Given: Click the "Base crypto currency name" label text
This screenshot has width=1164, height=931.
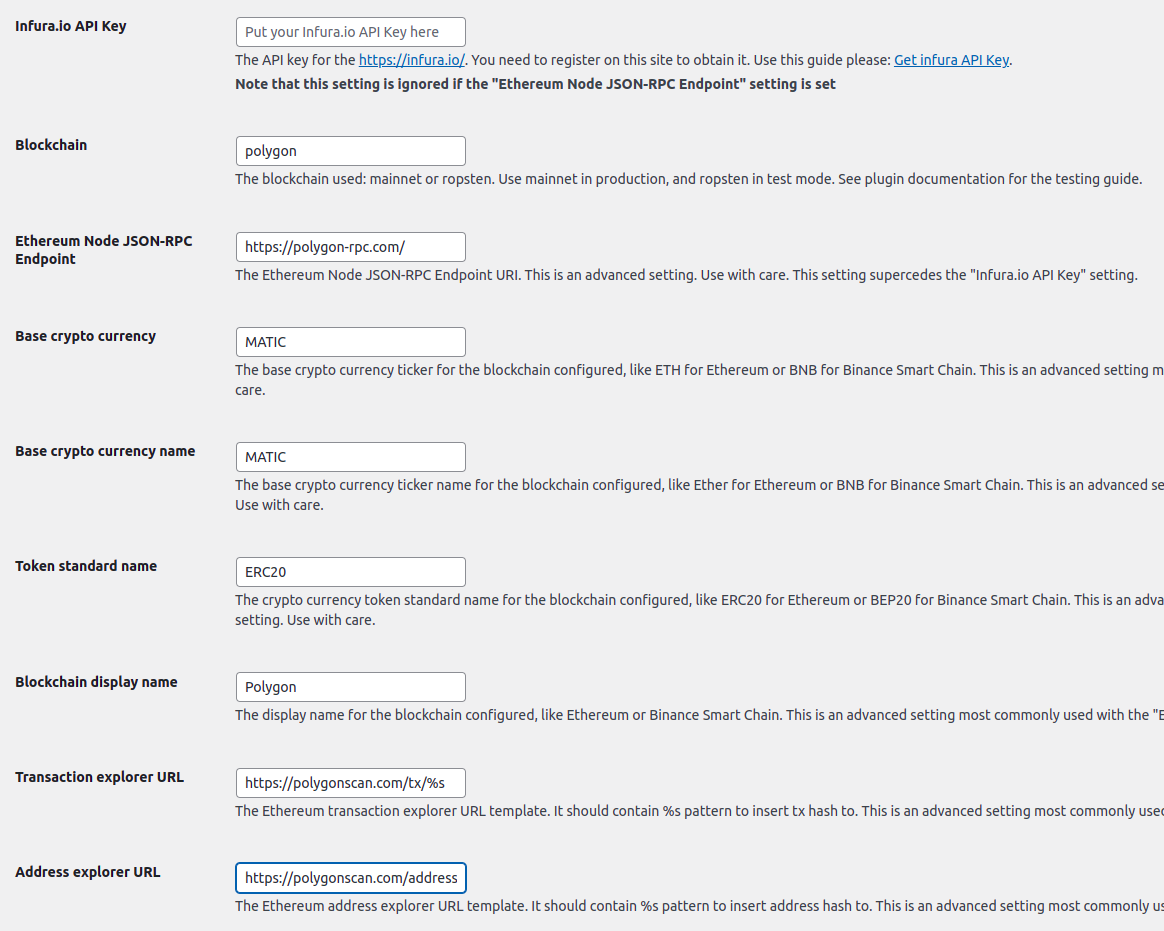Looking at the screenshot, I should point(105,451).
